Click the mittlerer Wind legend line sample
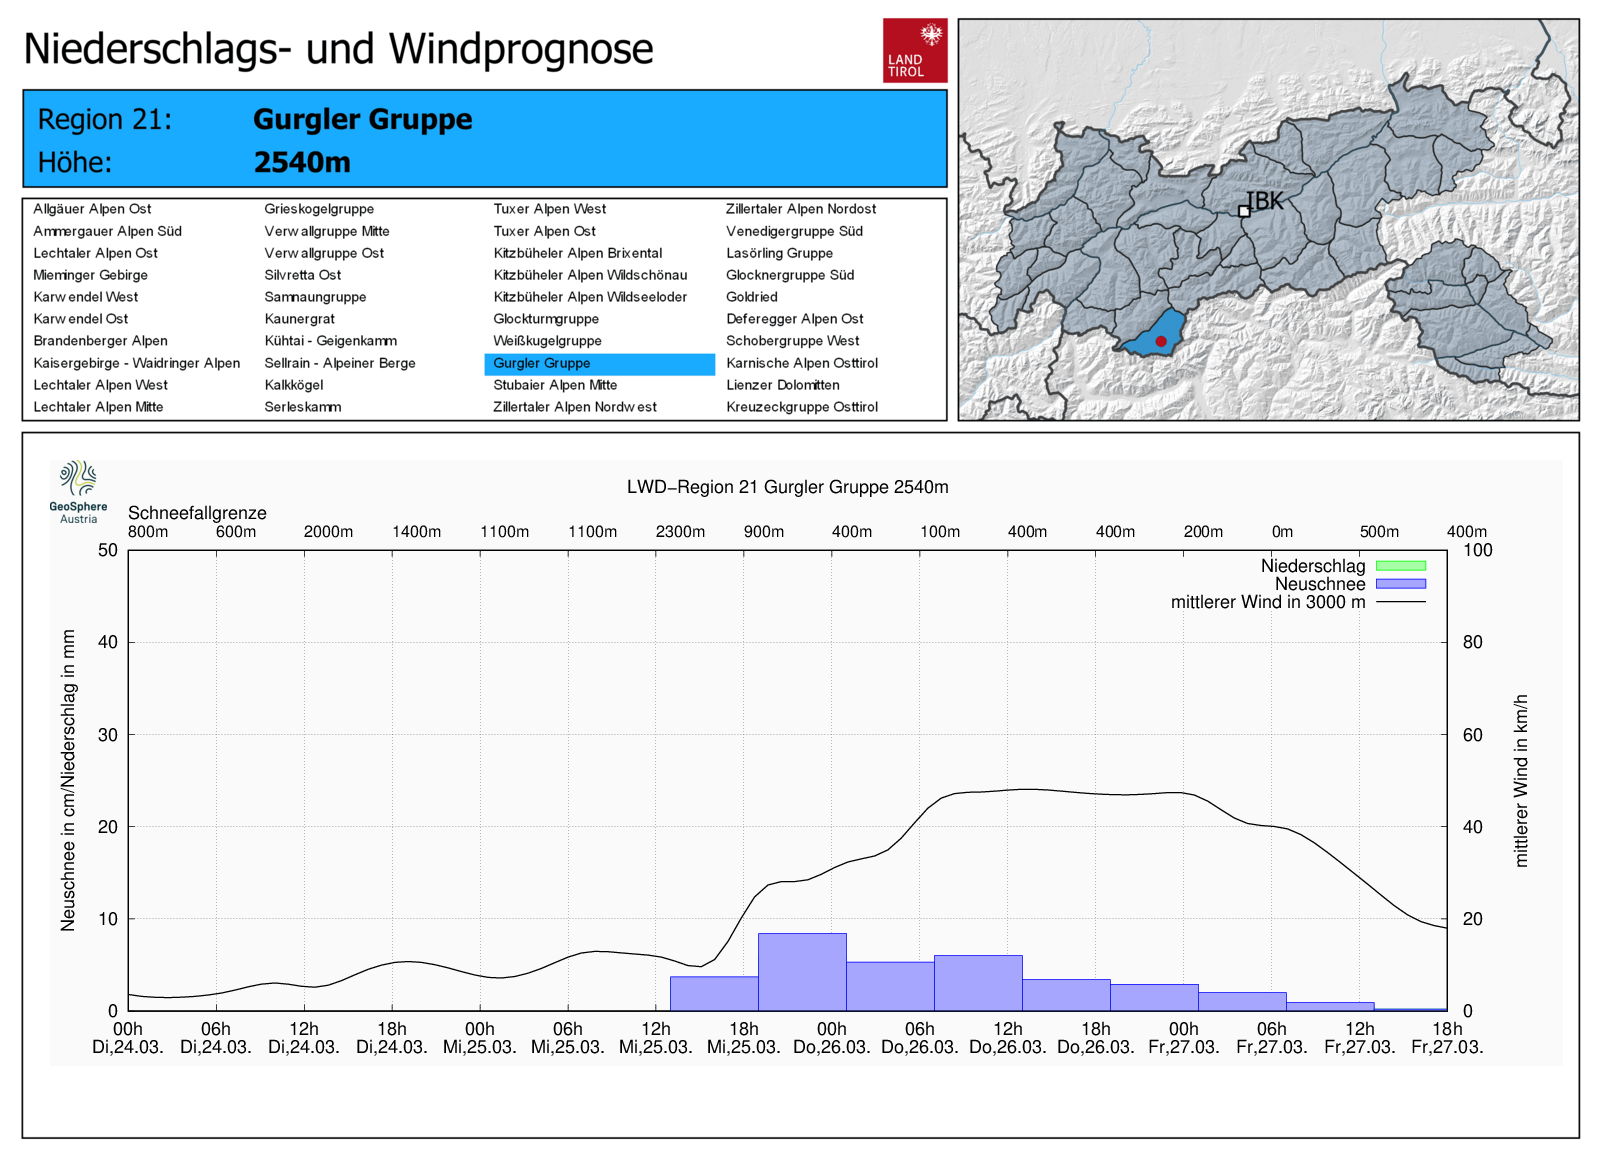 1400,602
